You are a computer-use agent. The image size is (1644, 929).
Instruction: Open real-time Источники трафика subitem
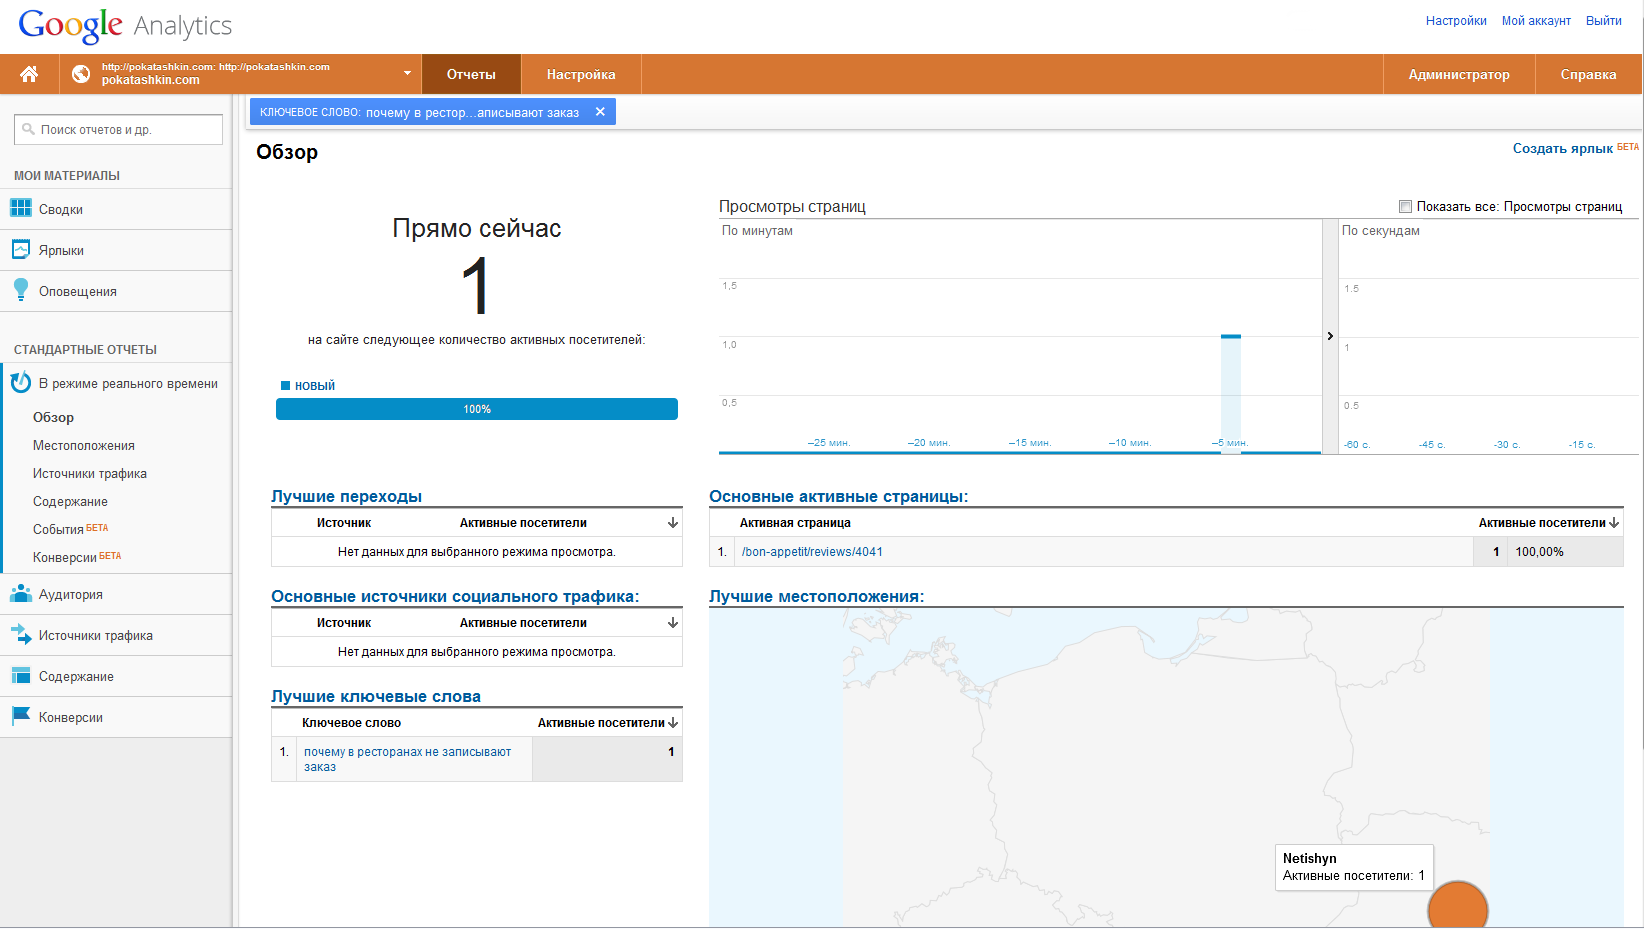[x=90, y=473]
